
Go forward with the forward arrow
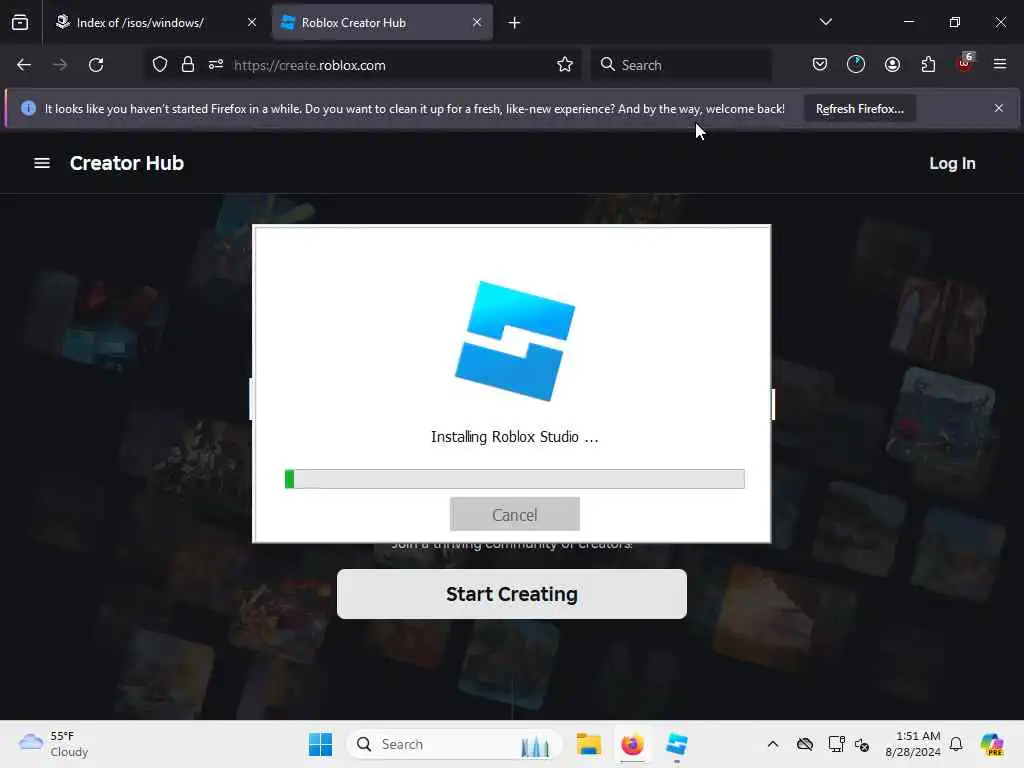pos(60,65)
